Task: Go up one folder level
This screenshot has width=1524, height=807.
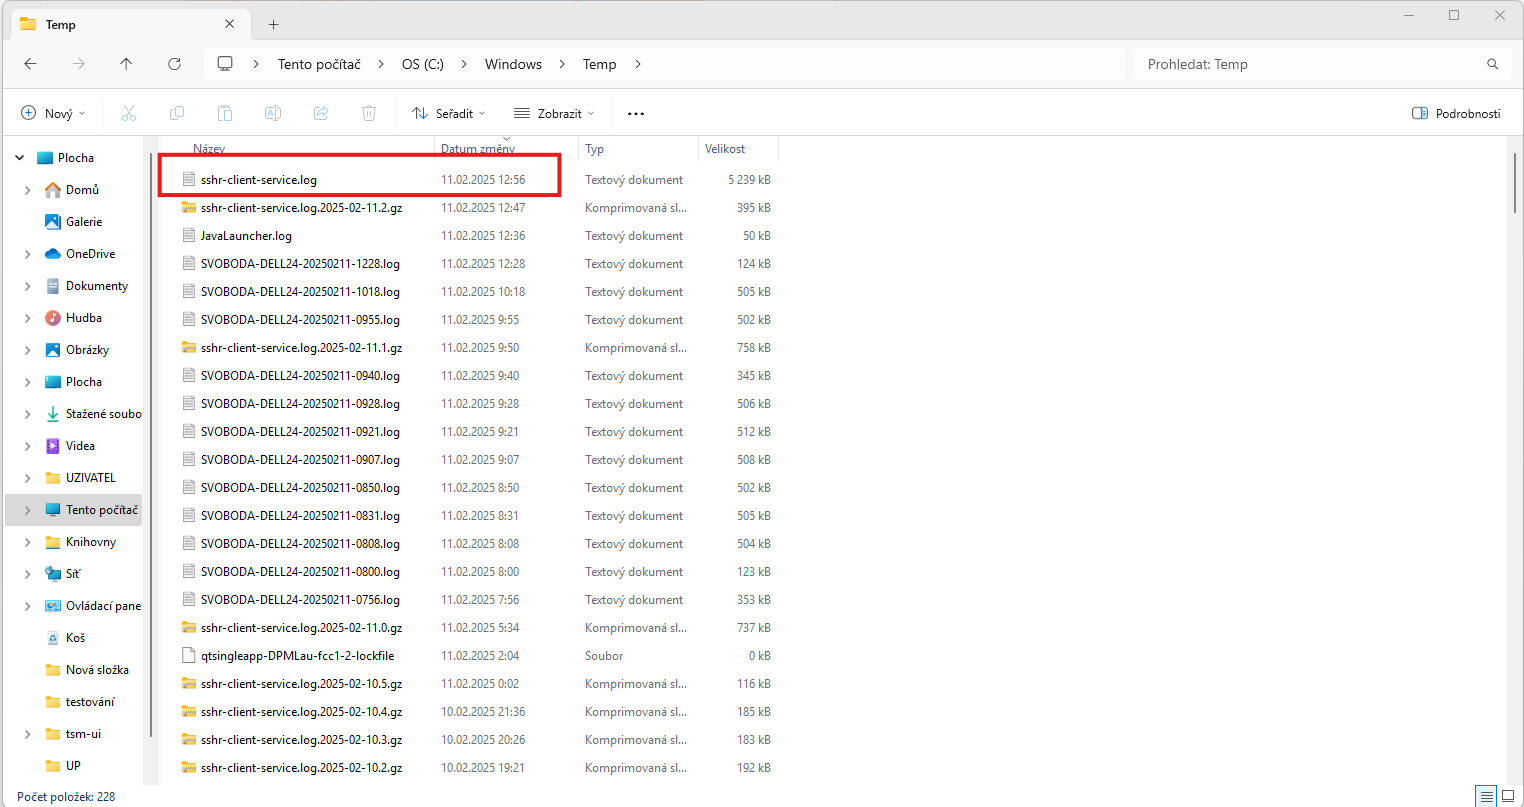Action: click(x=126, y=64)
